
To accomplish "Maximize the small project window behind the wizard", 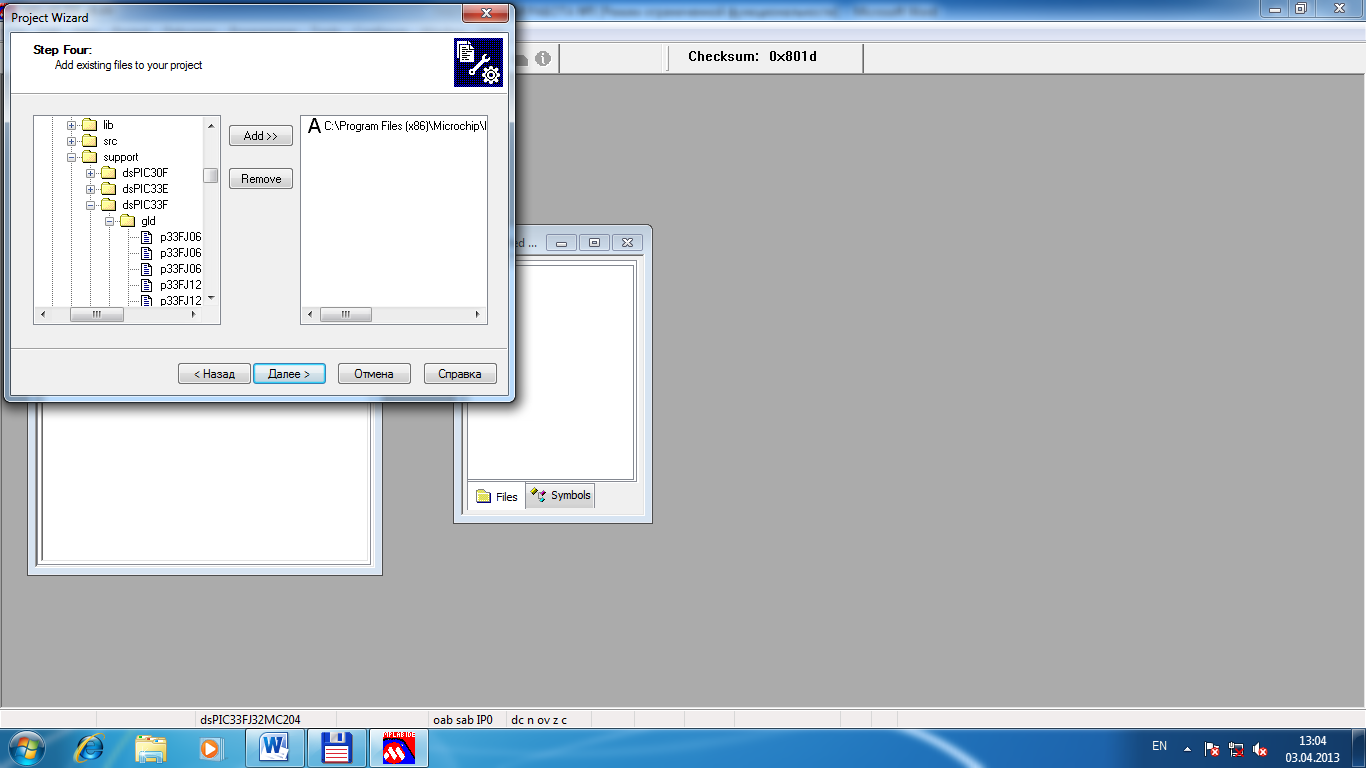I will [x=594, y=243].
